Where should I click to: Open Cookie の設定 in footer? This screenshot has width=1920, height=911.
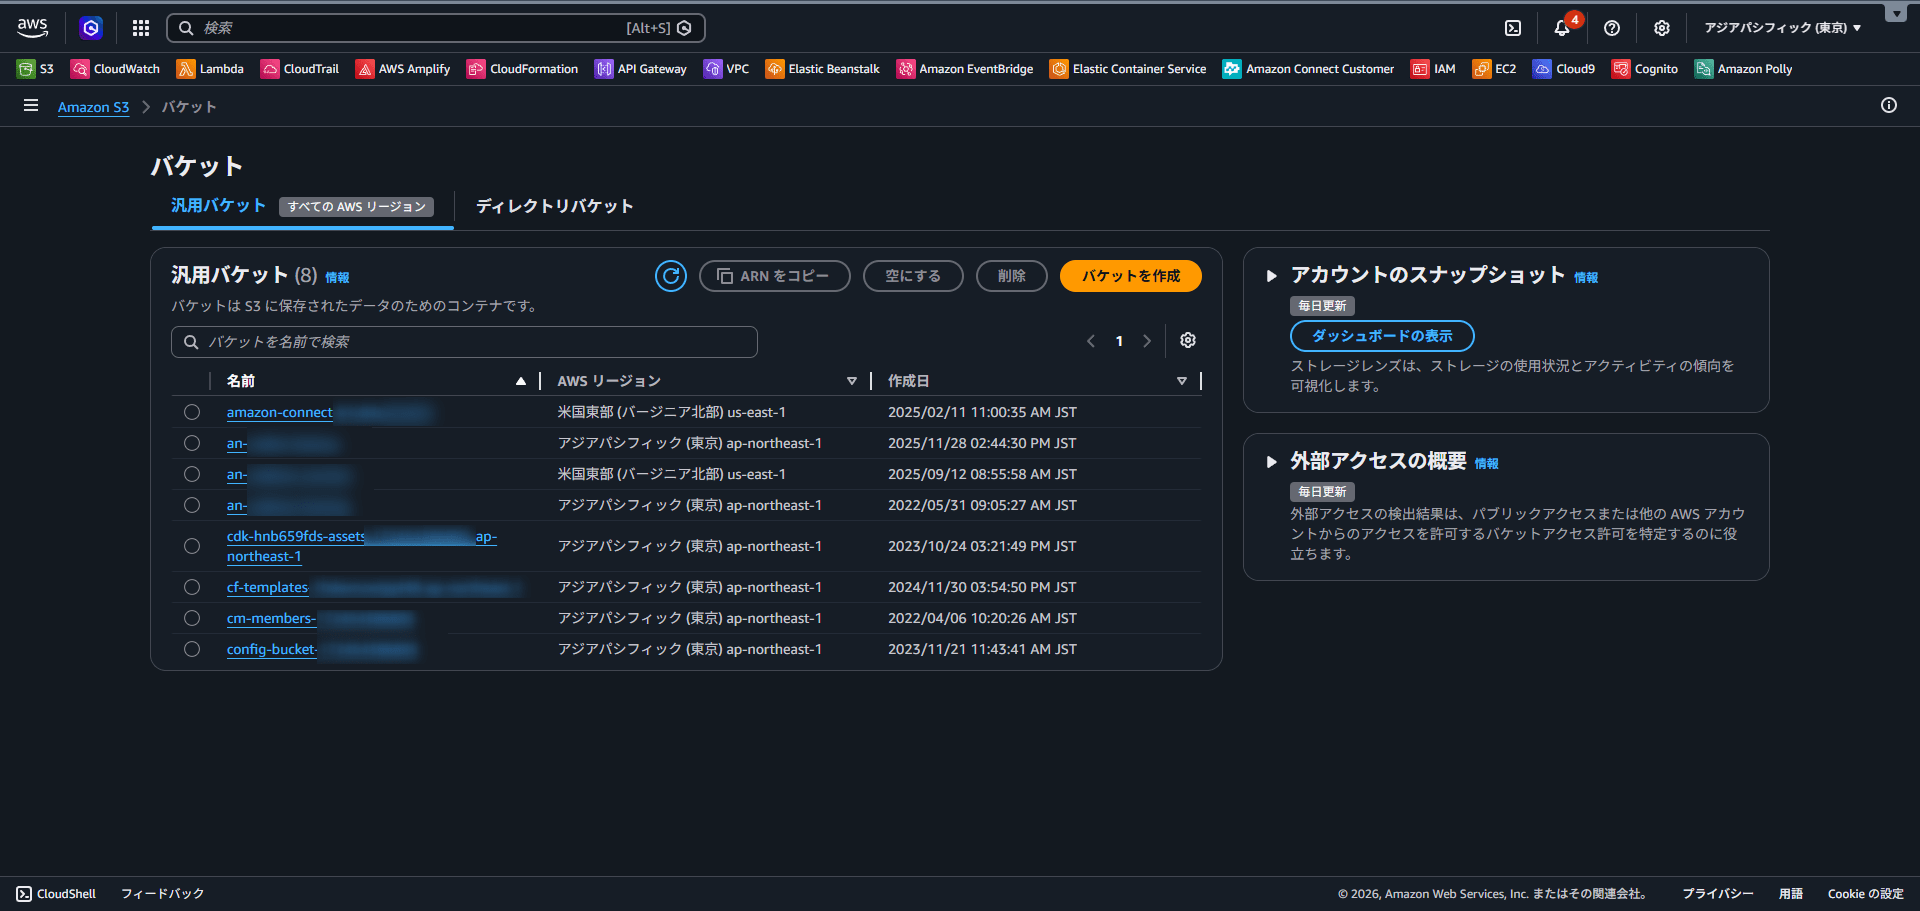pos(1866,894)
